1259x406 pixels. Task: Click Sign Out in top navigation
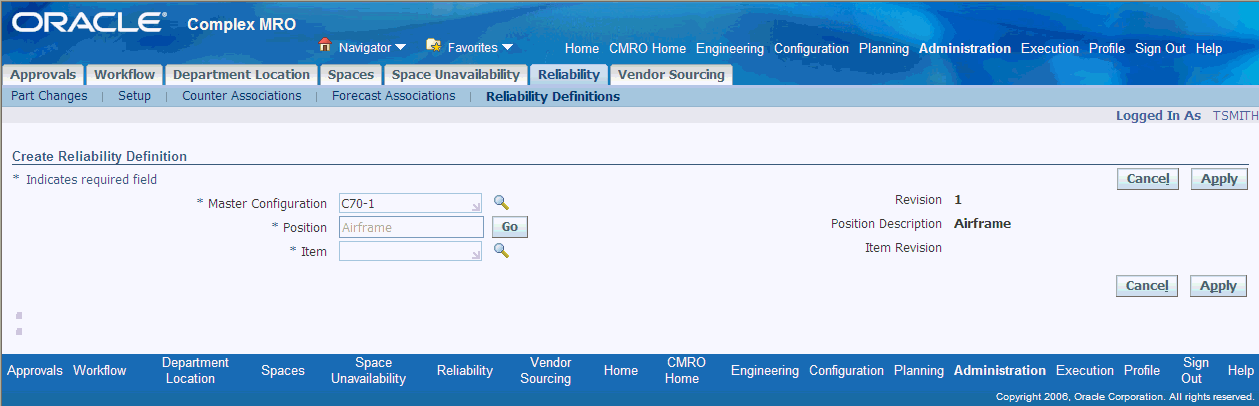click(x=1160, y=48)
